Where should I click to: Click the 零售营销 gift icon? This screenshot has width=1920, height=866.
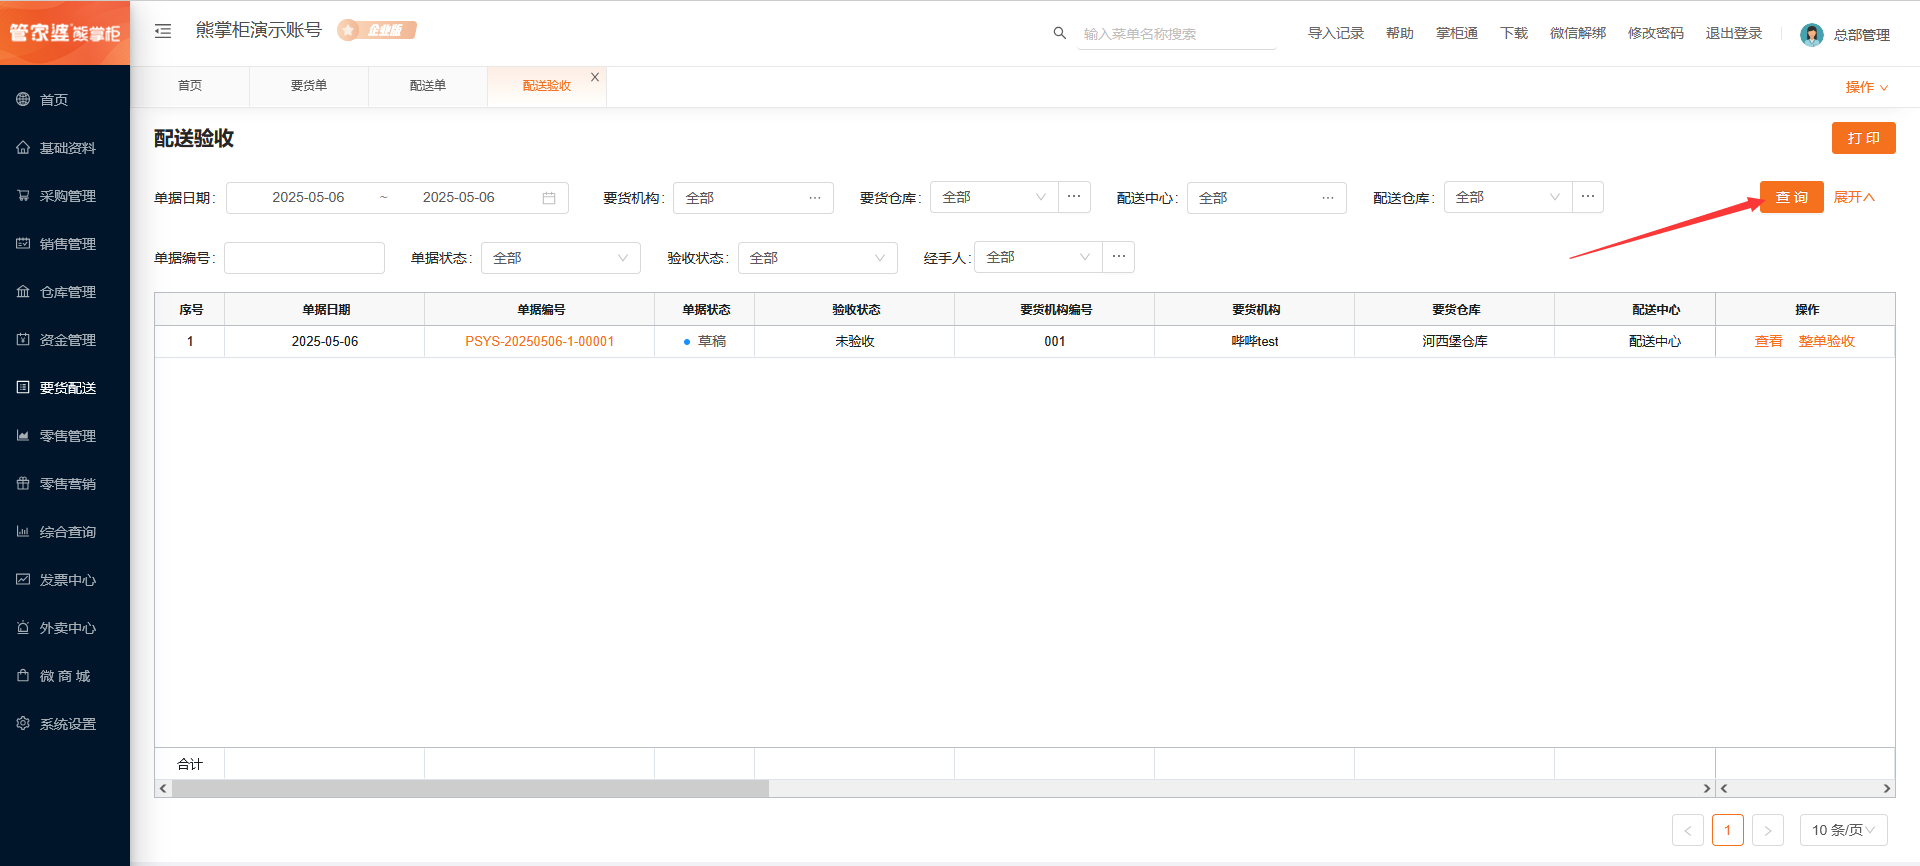[23, 483]
